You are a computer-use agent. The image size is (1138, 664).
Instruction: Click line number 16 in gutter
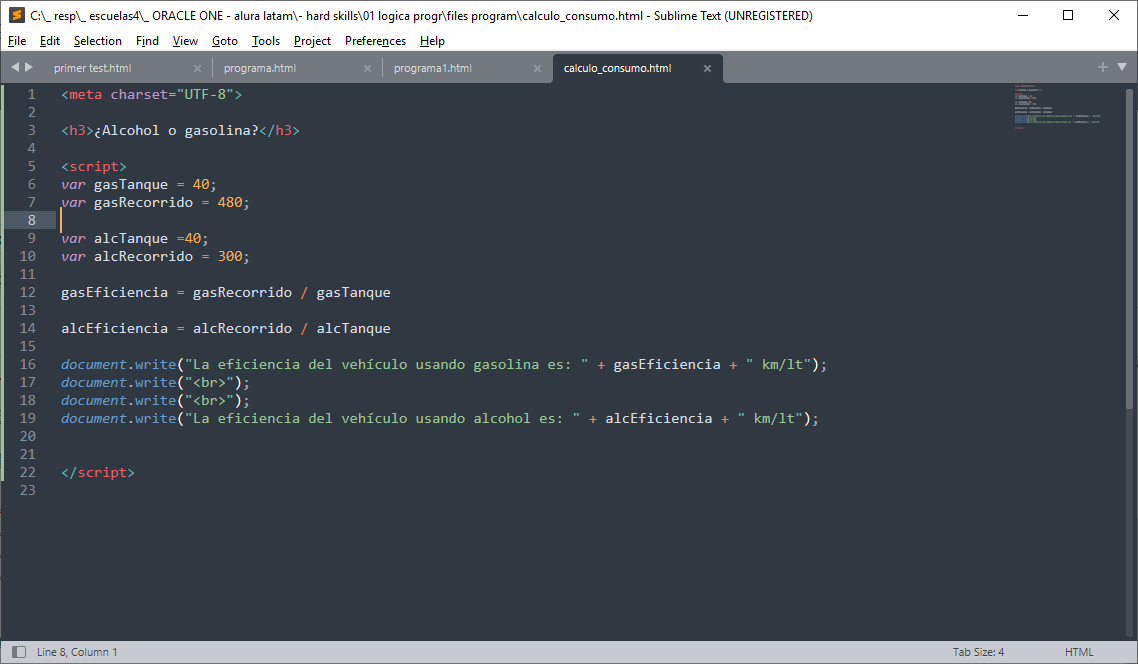(x=28, y=364)
